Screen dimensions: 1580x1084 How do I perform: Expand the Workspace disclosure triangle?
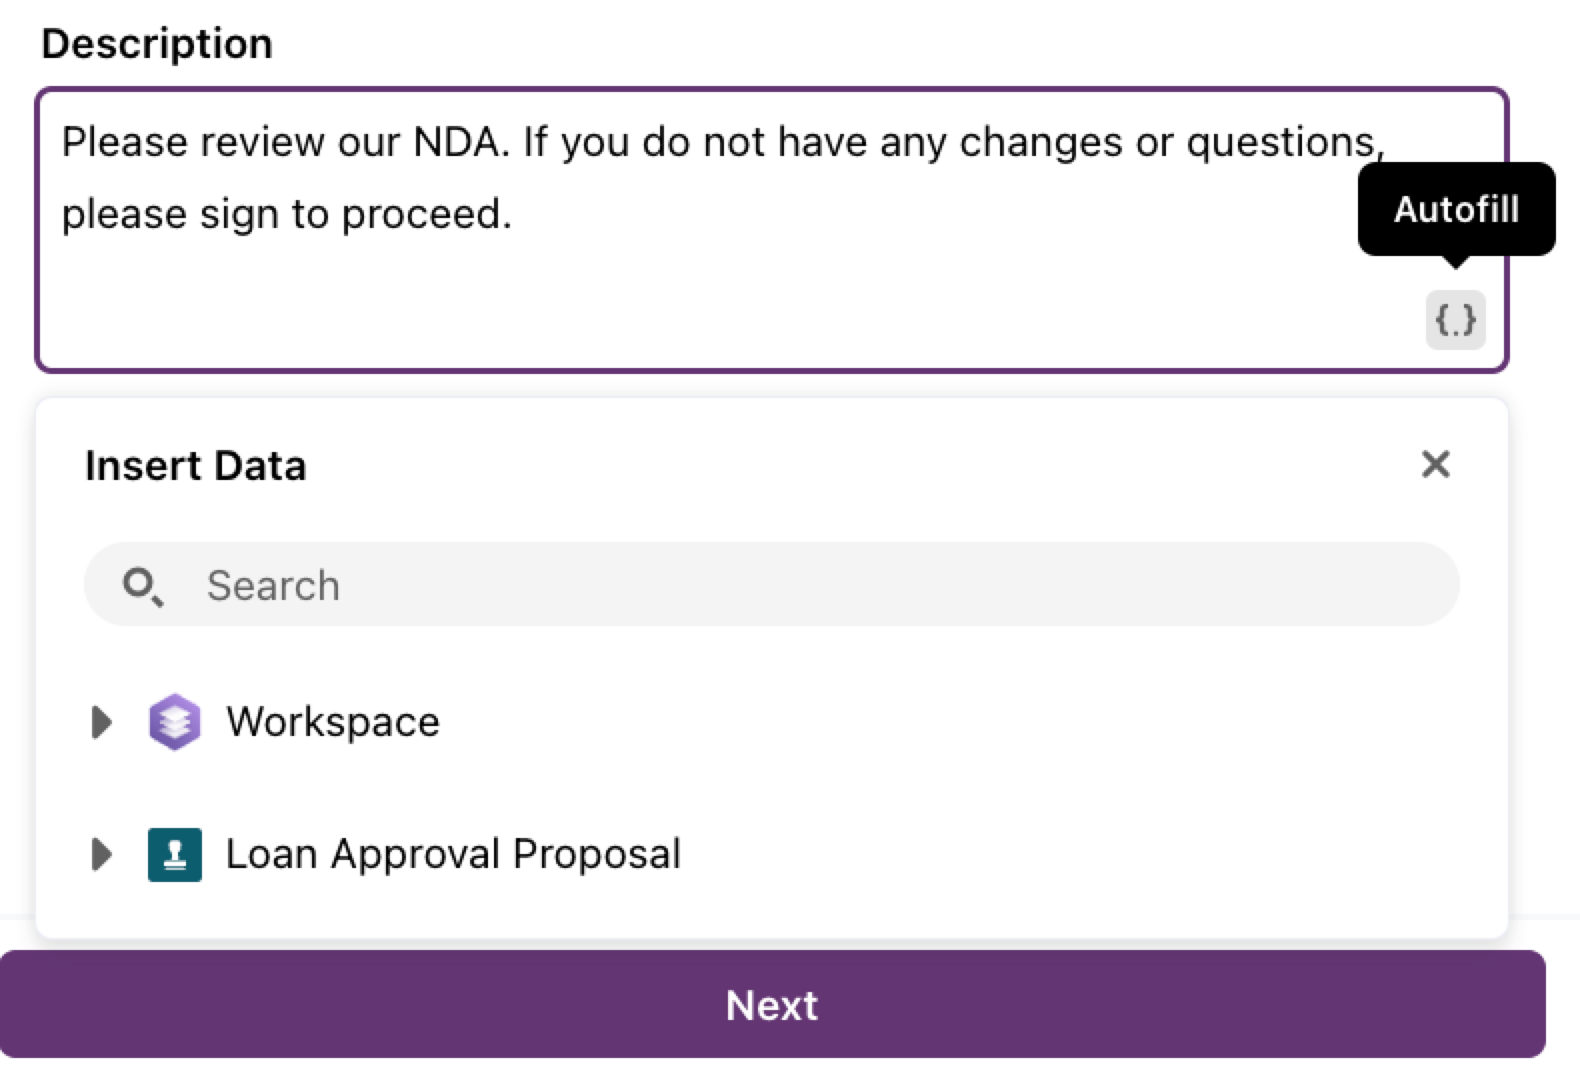(x=101, y=722)
